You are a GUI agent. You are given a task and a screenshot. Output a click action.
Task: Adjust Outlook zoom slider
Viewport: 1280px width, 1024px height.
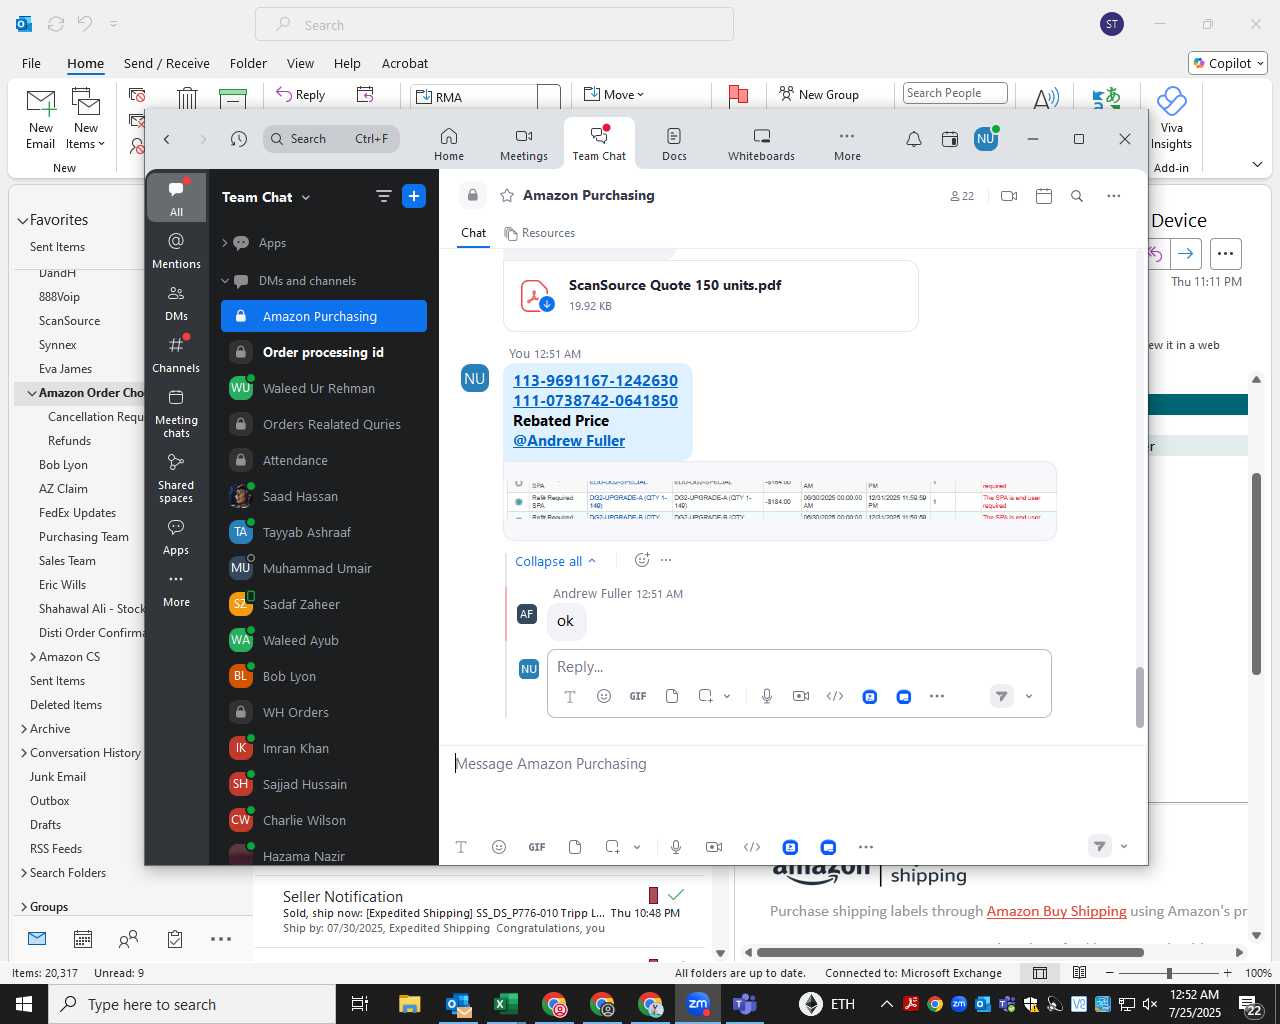click(x=1169, y=973)
